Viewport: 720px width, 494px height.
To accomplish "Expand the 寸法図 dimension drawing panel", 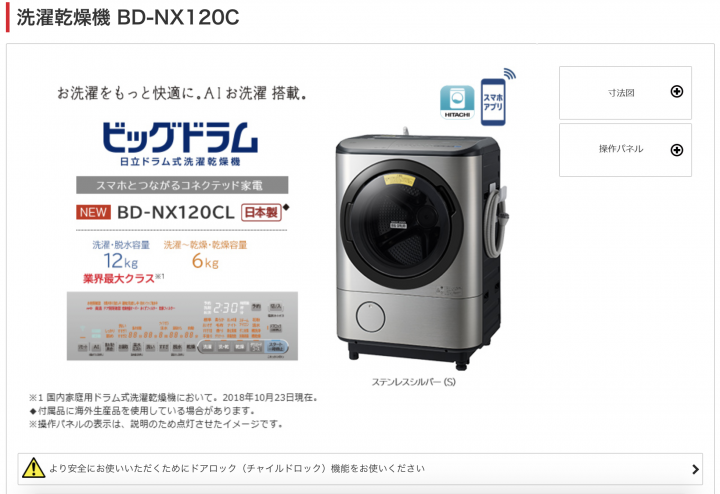I will click(x=625, y=93).
